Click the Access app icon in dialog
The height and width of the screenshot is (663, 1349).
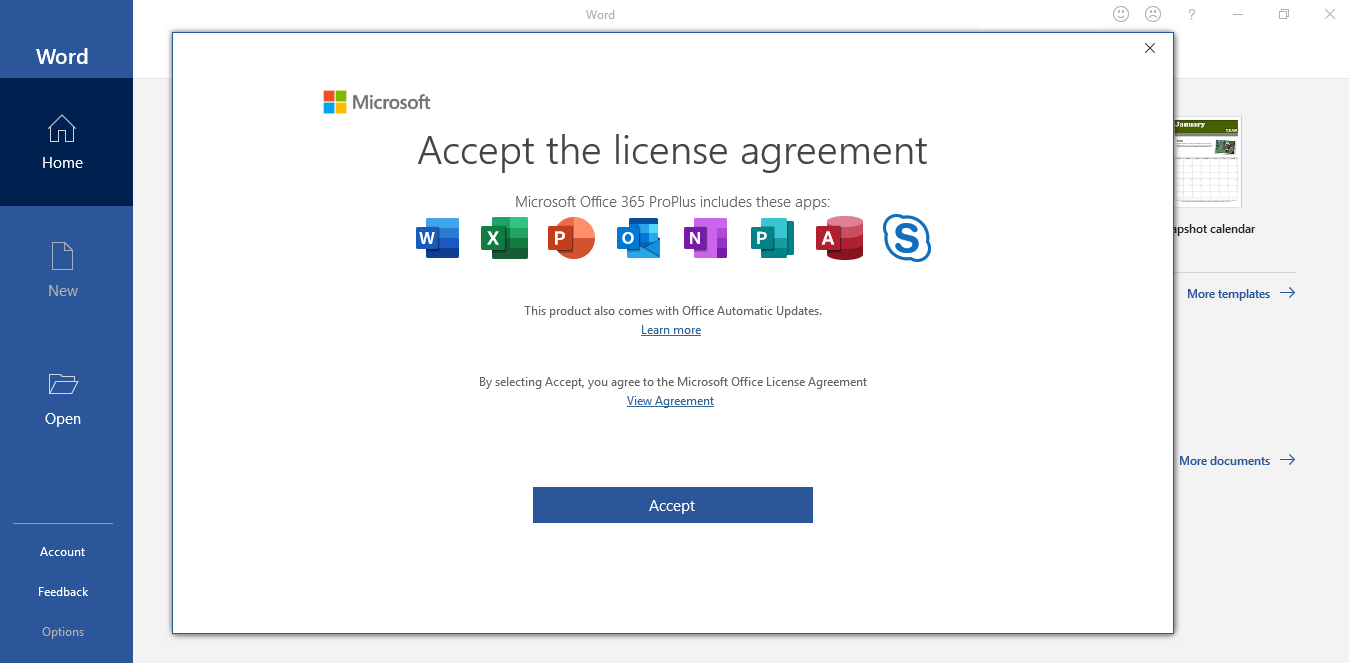pos(839,238)
